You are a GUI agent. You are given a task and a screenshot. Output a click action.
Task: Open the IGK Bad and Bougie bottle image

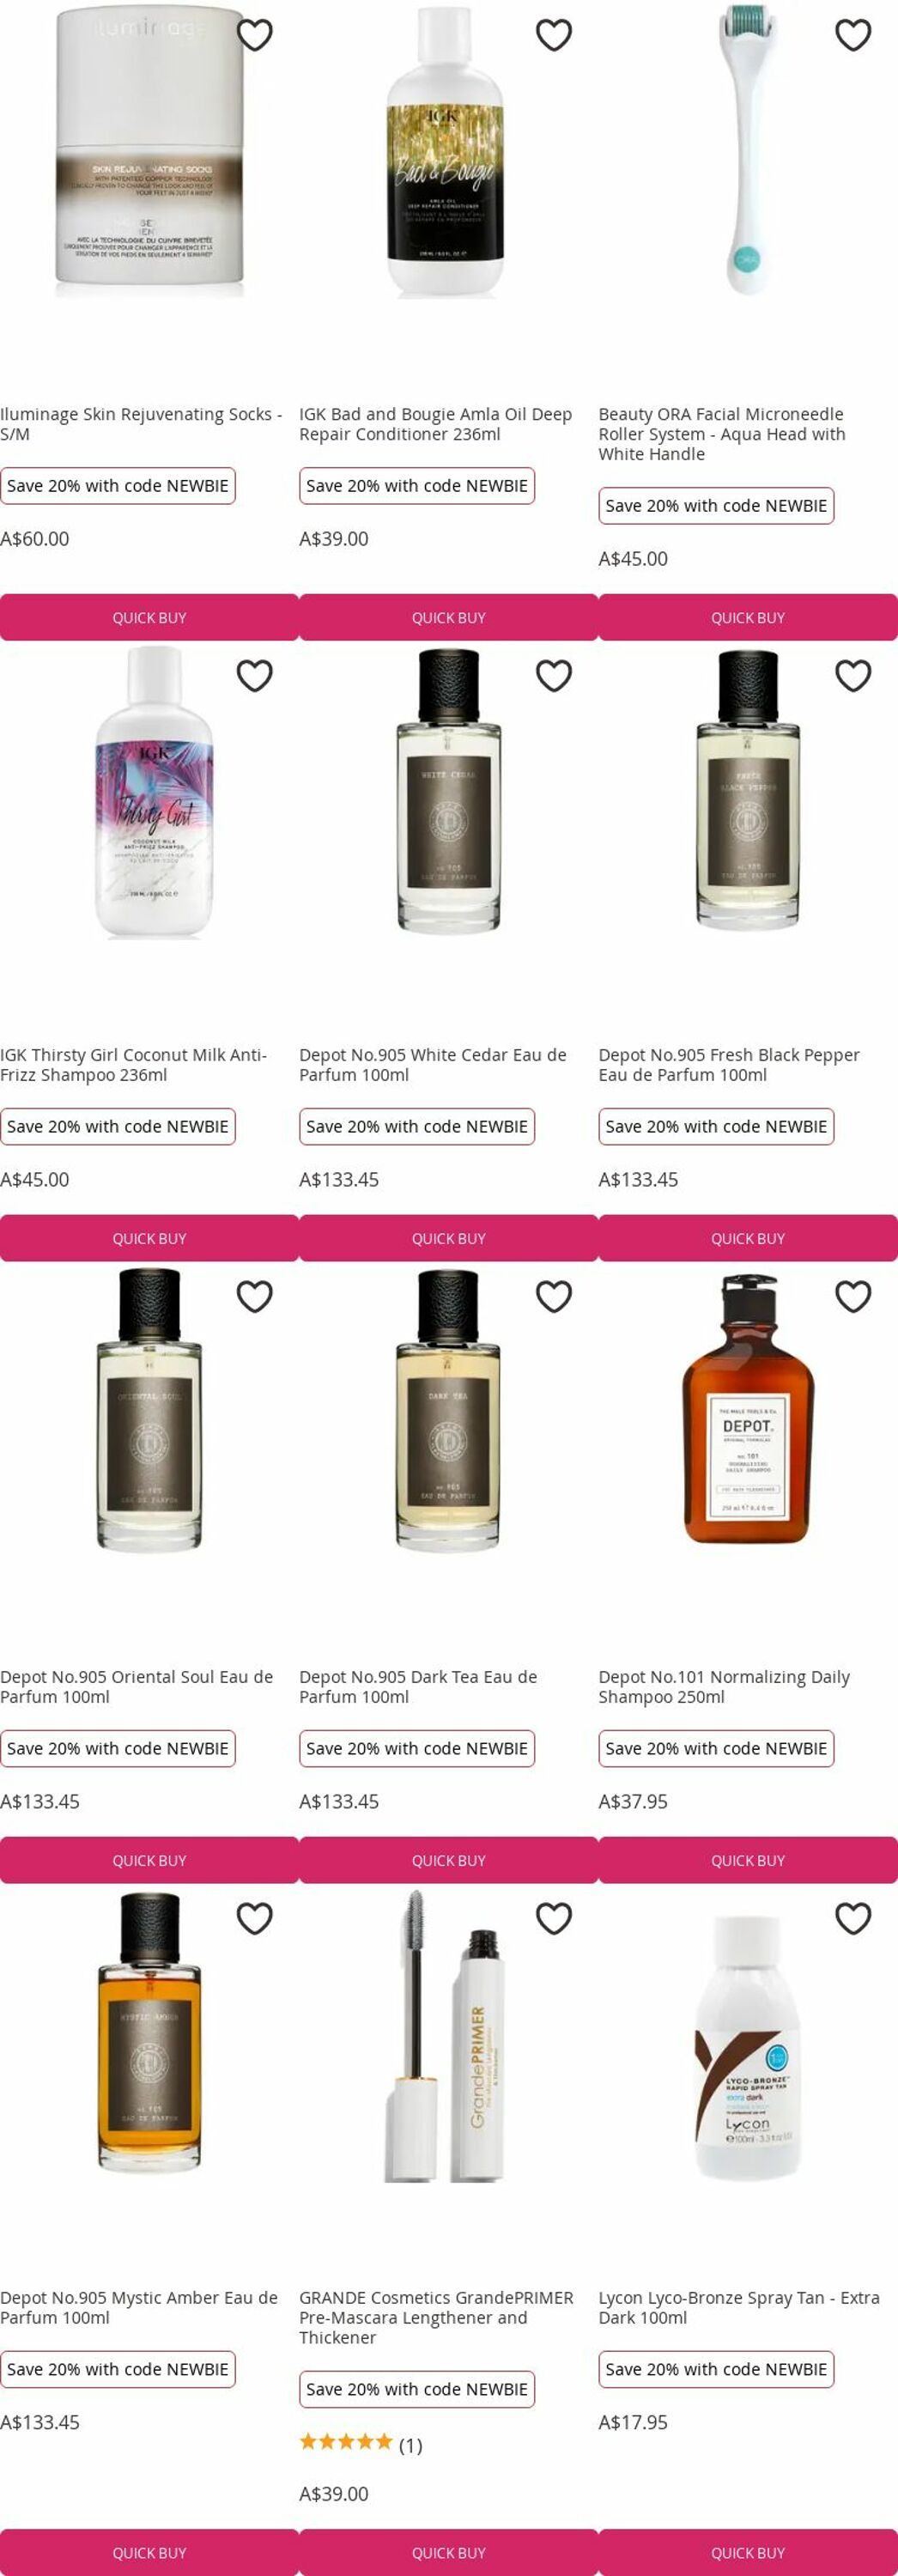[x=446, y=152]
